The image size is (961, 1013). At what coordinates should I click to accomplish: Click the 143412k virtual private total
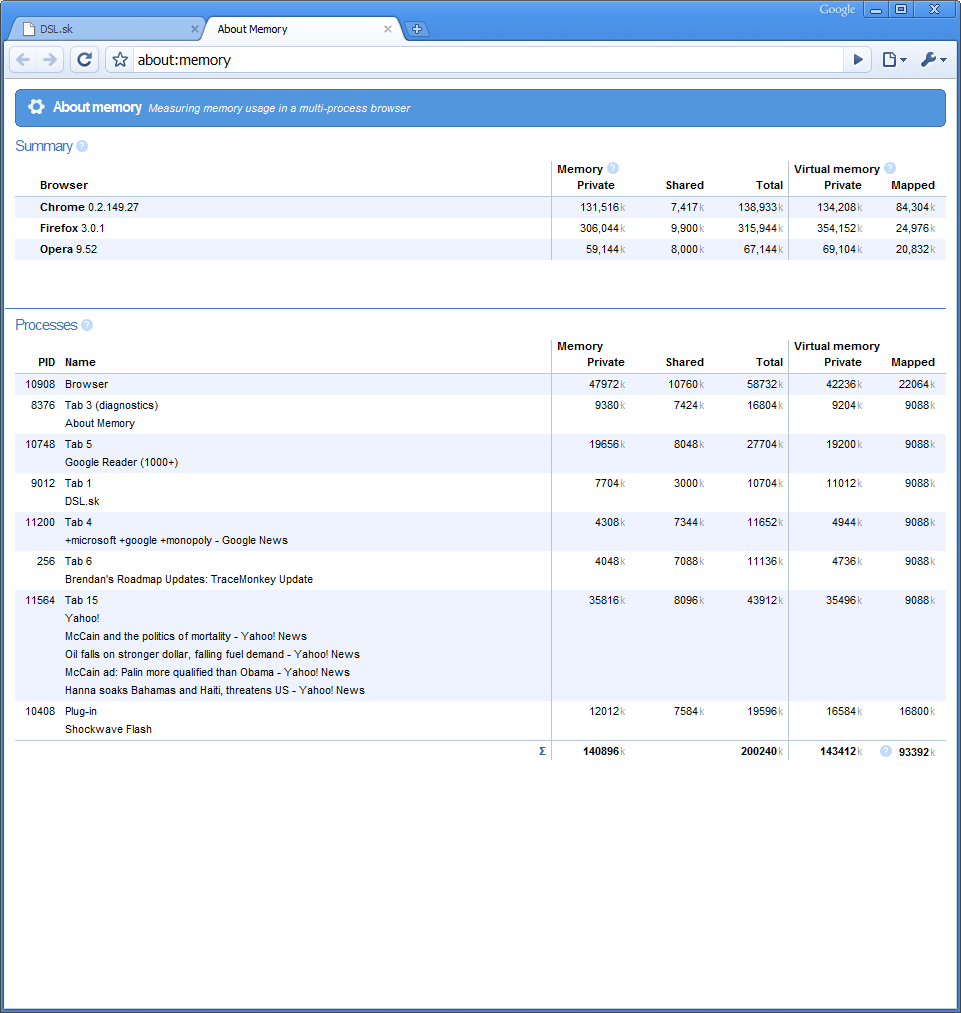click(841, 751)
